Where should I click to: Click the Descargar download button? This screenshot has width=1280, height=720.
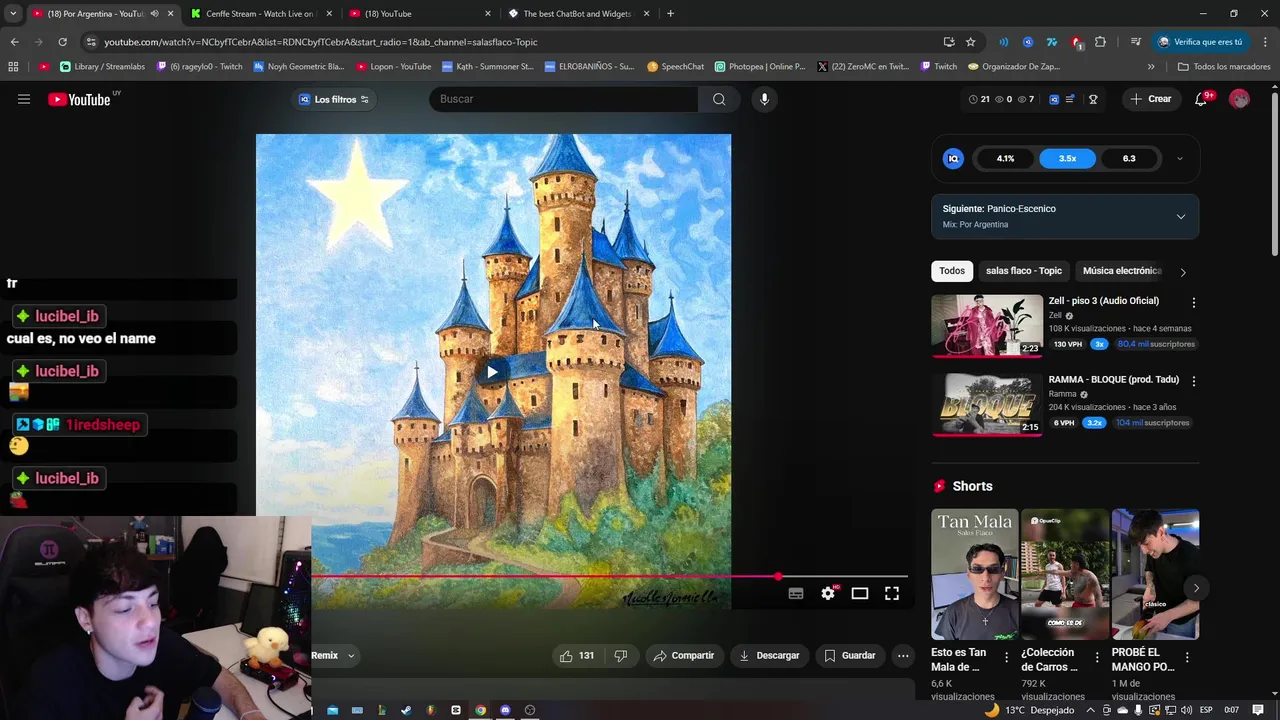click(x=769, y=656)
